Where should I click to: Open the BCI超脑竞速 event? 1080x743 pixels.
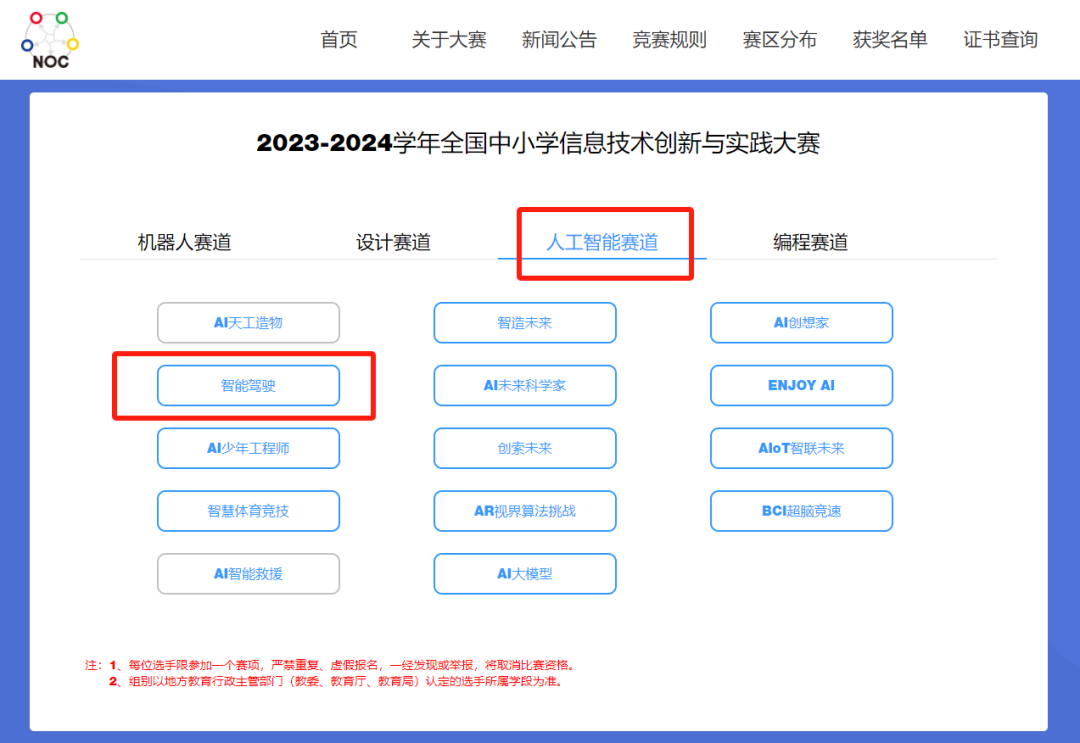click(x=801, y=511)
